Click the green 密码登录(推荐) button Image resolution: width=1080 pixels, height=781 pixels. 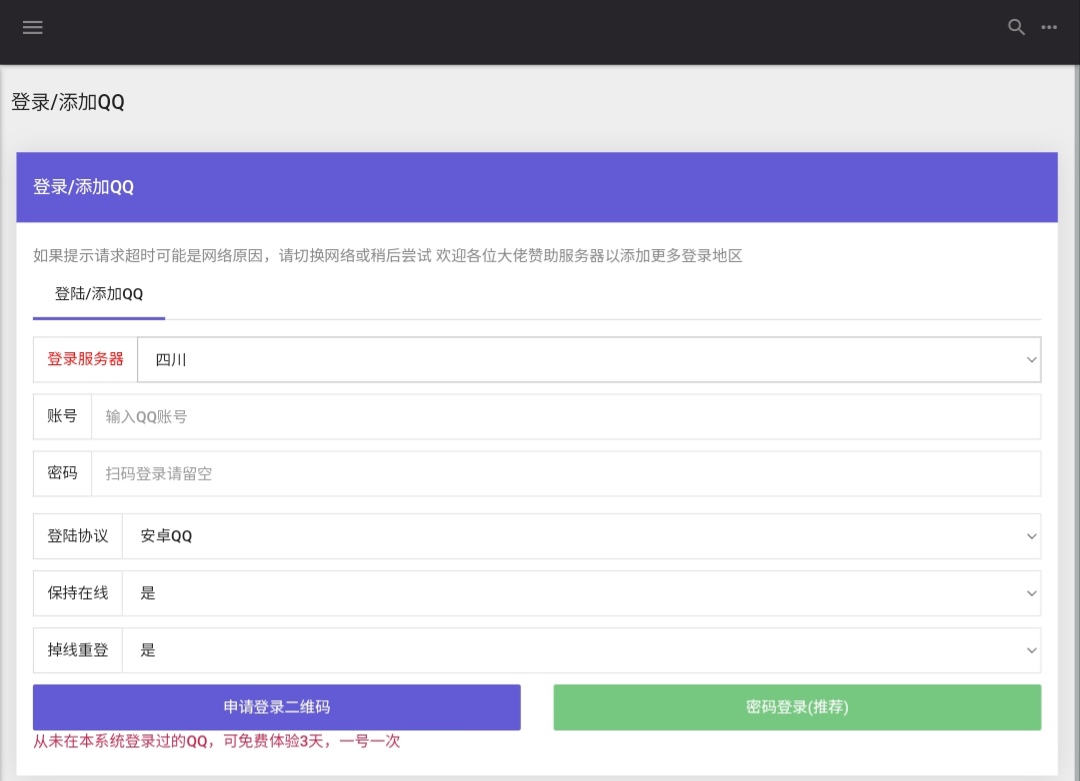point(797,707)
